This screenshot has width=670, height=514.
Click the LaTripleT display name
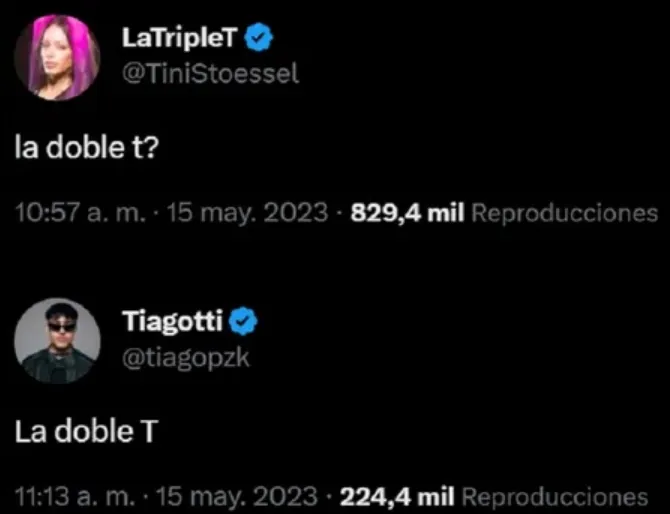pyautogui.click(x=182, y=38)
